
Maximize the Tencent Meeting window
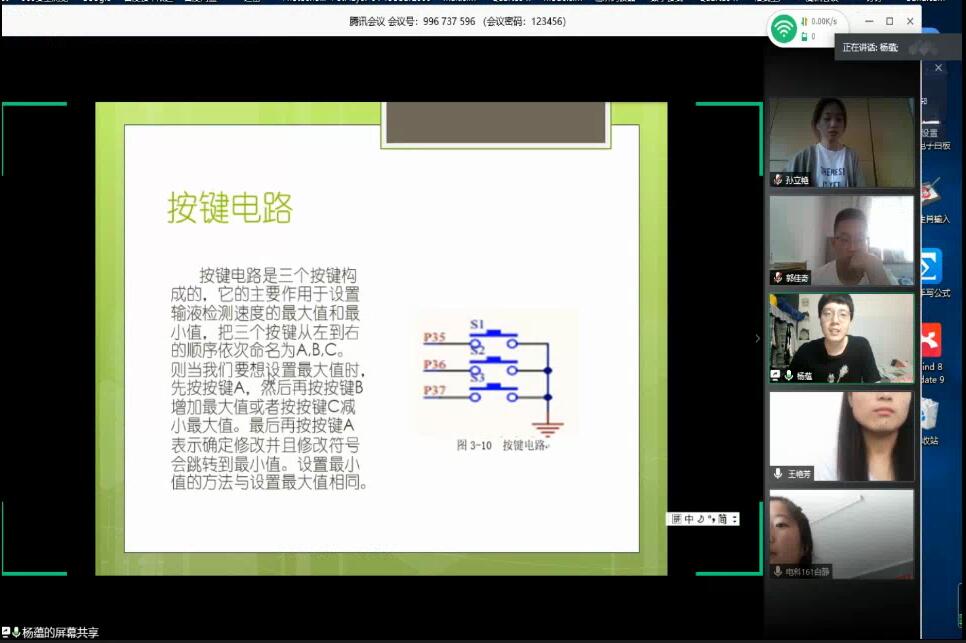[889, 21]
